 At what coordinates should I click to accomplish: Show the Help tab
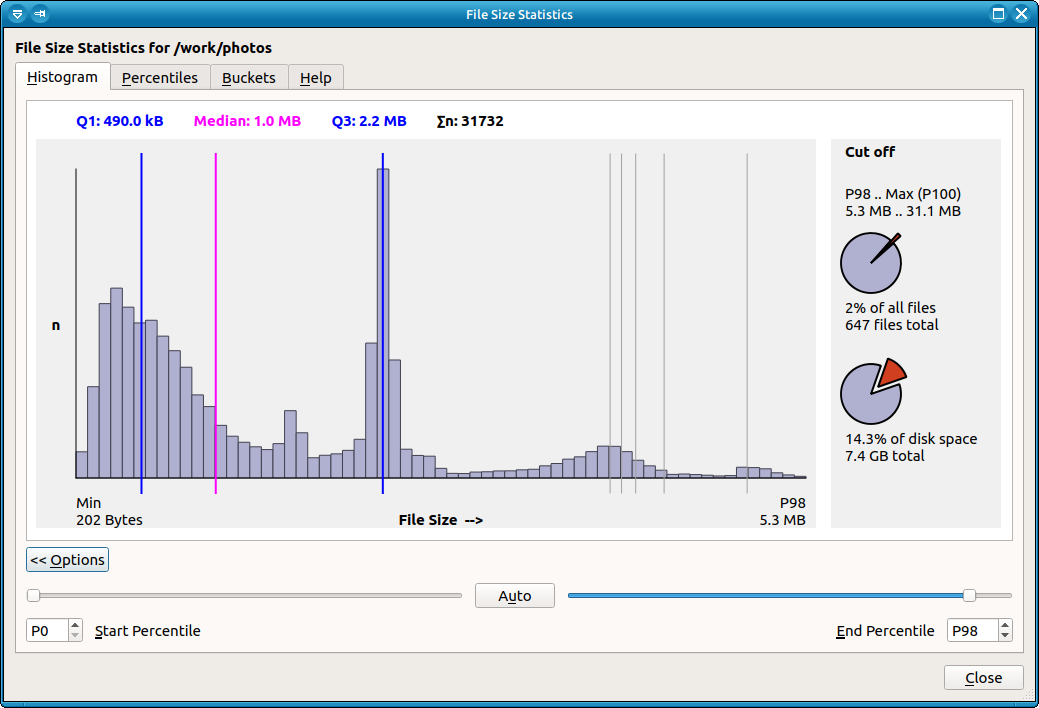pyautogui.click(x=315, y=78)
